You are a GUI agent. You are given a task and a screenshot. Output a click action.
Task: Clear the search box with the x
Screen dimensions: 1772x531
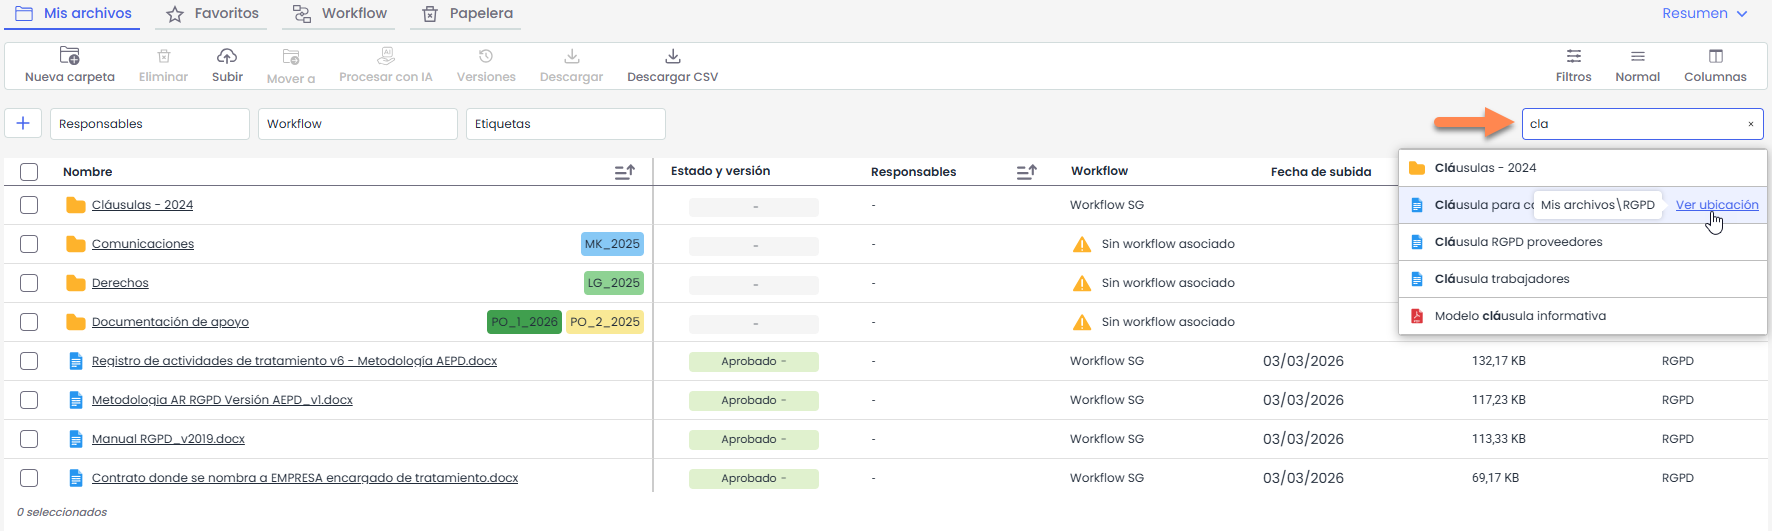click(x=1750, y=124)
